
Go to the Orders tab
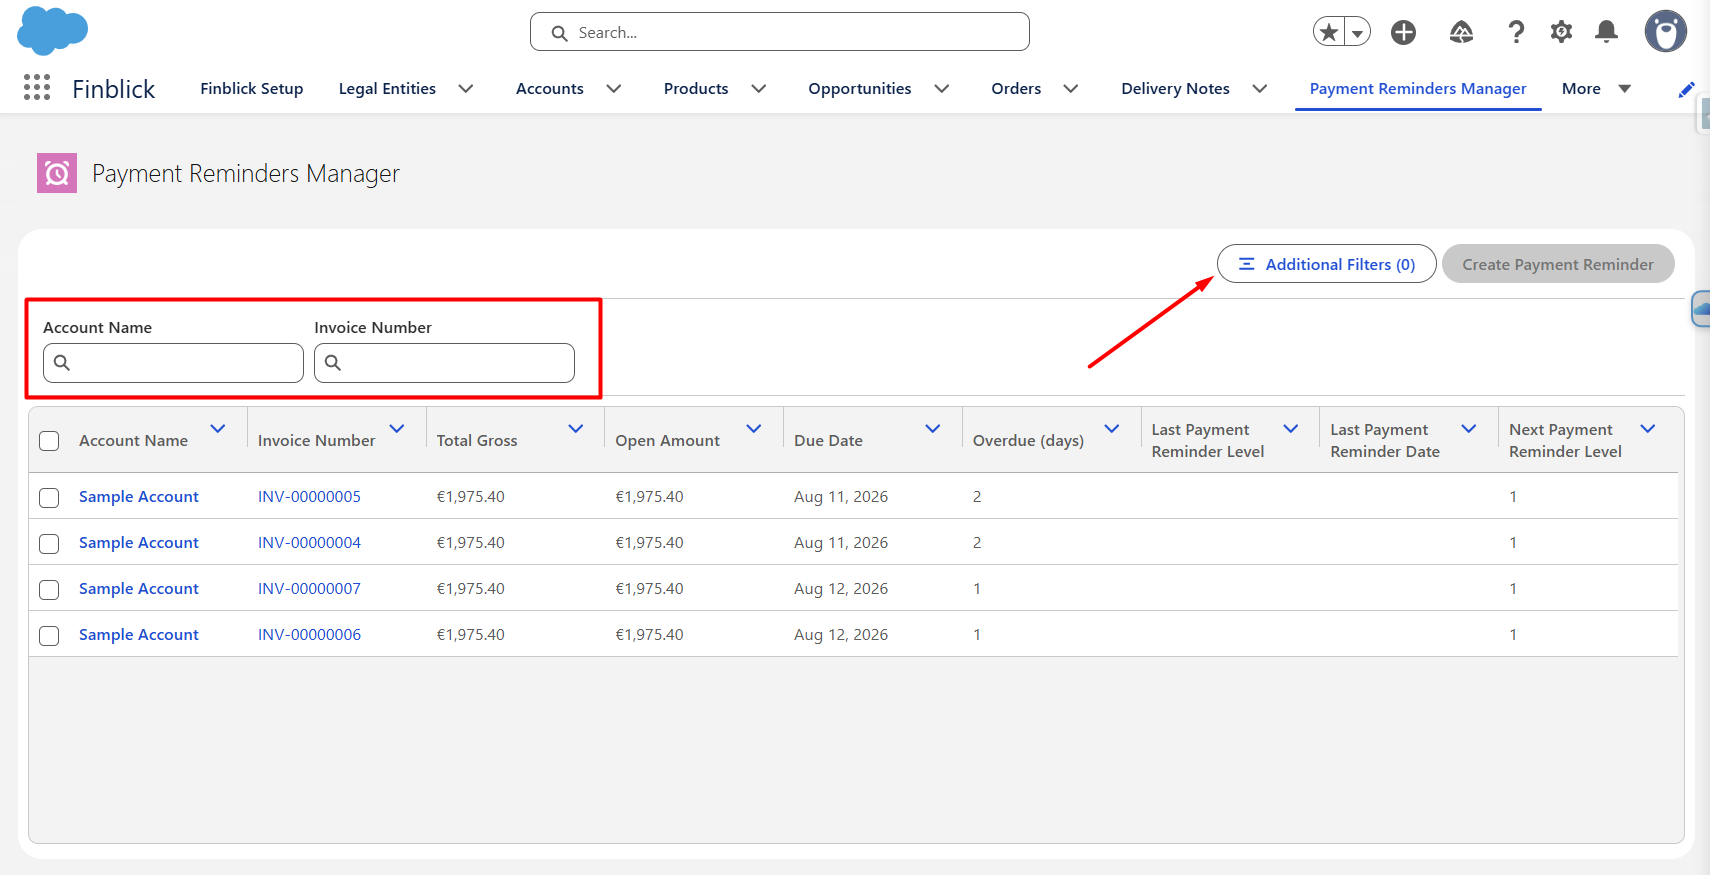(x=1016, y=89)
